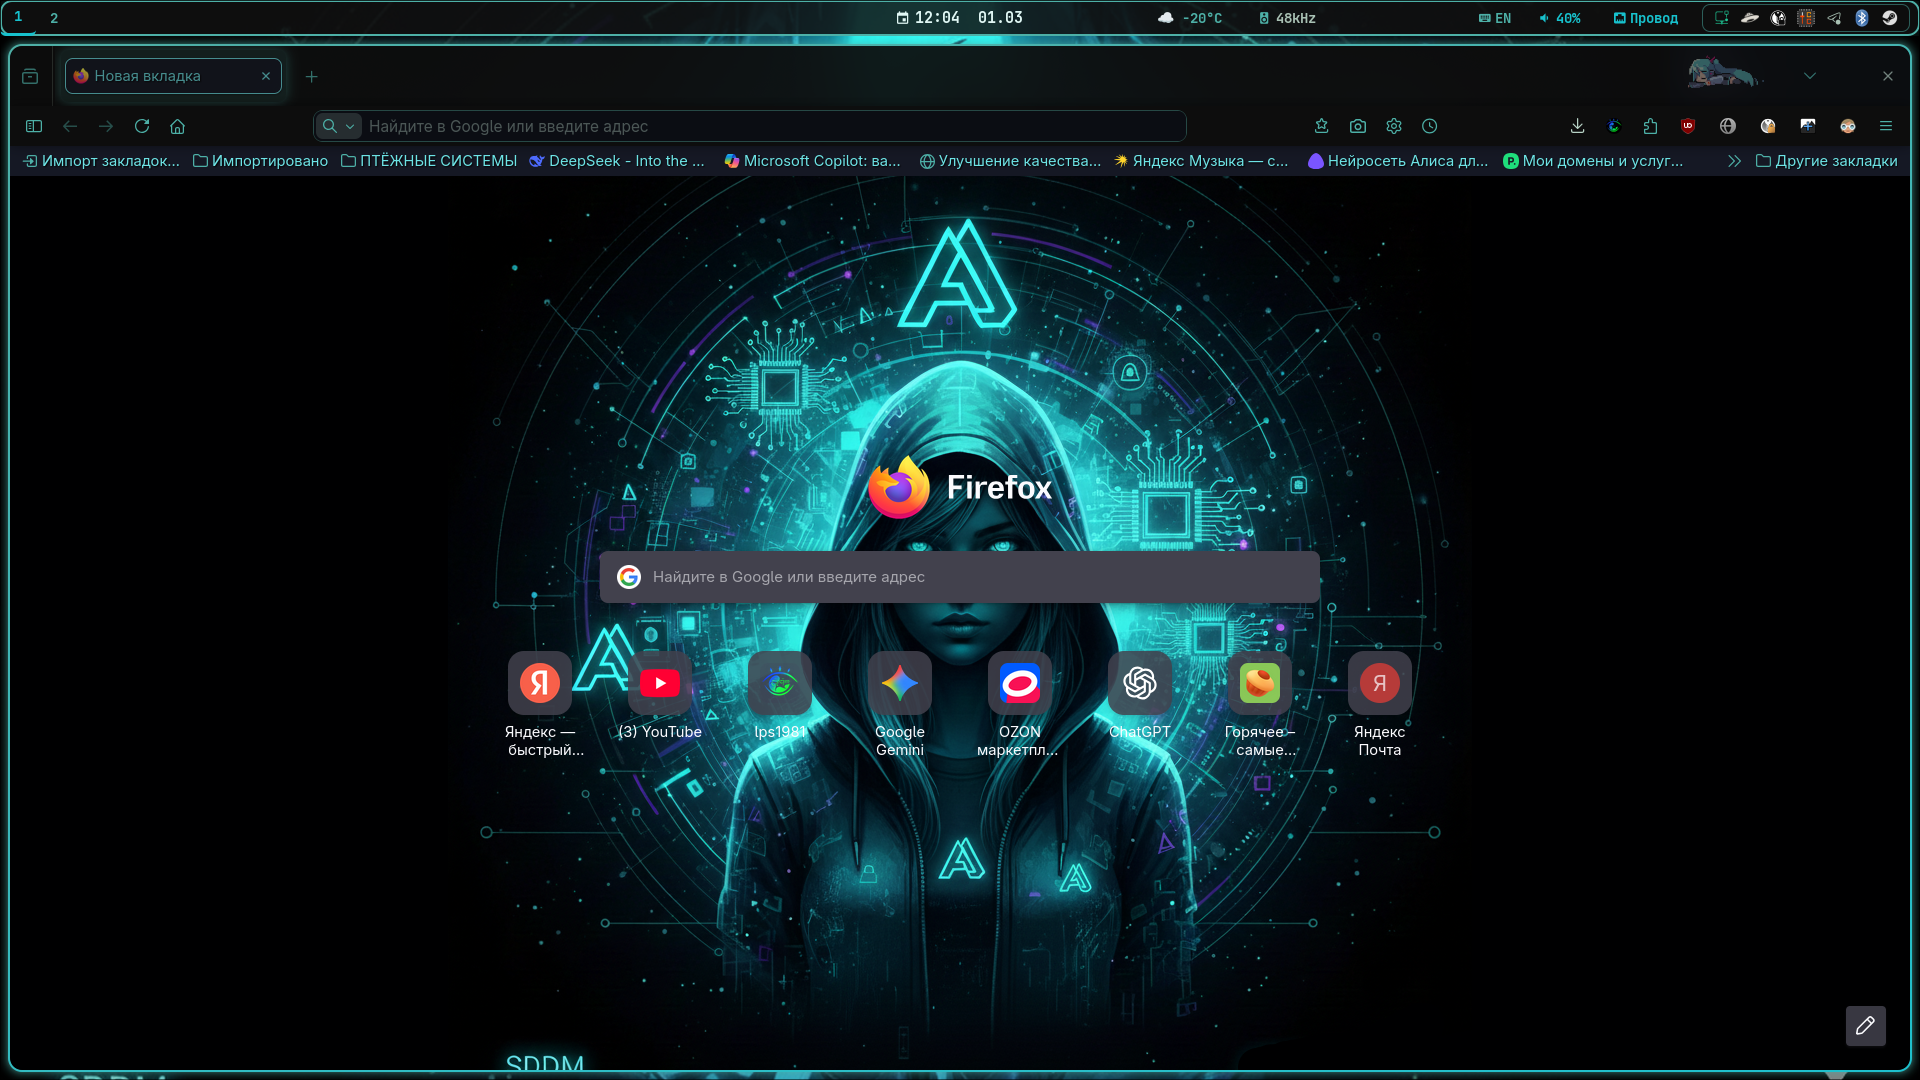Click the pencil customize new tab button
The height and width of the screenshot is (1080, 1920).
click(1865, 1026)
